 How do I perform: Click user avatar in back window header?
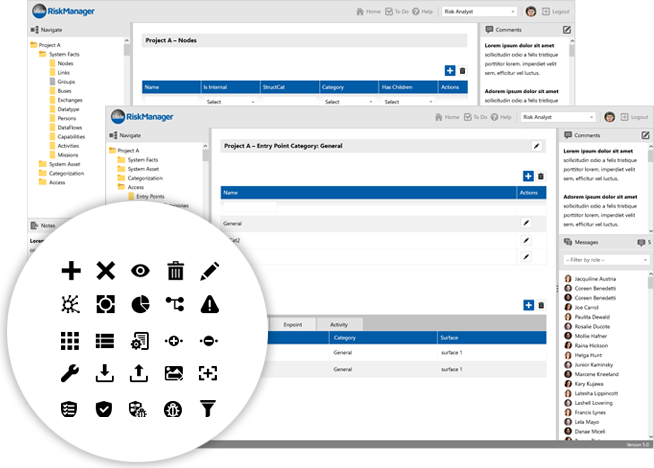click(531, 11)
